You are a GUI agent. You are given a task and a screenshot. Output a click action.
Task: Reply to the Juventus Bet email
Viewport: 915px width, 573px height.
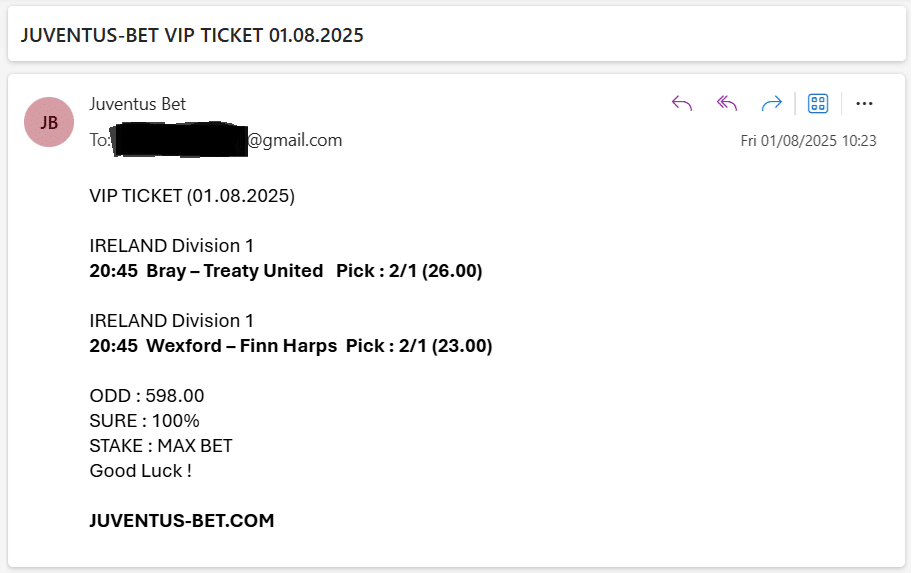click(x=682, y=104)
